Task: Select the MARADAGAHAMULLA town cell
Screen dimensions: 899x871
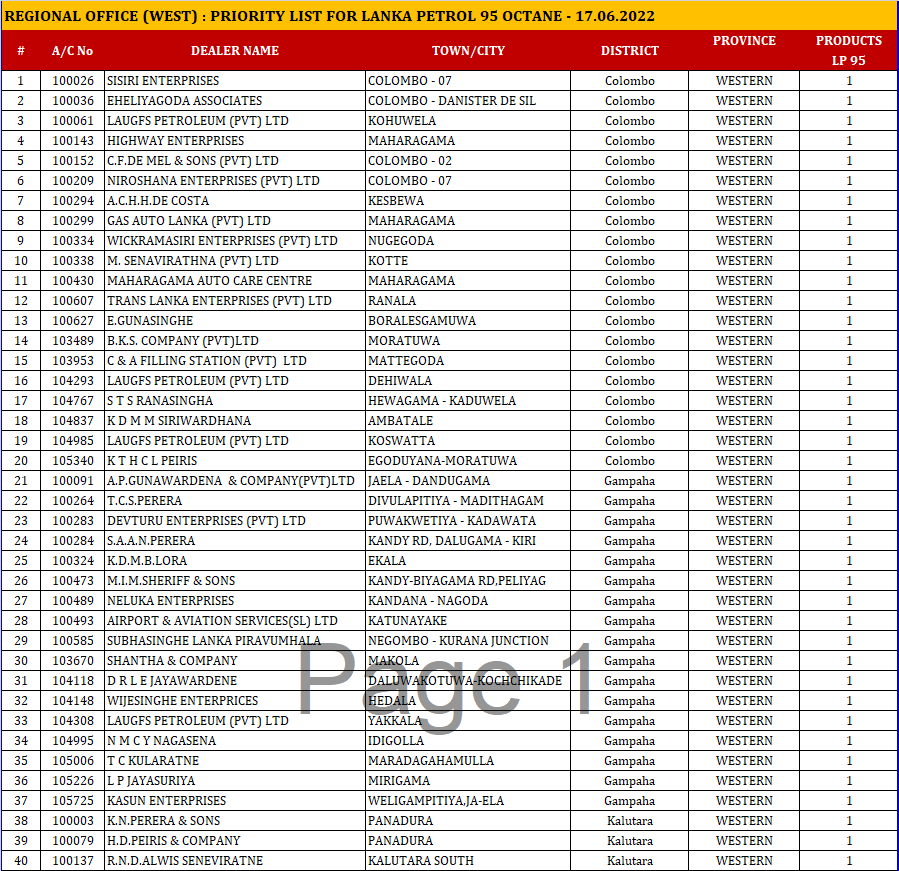Action: (468, 761)
